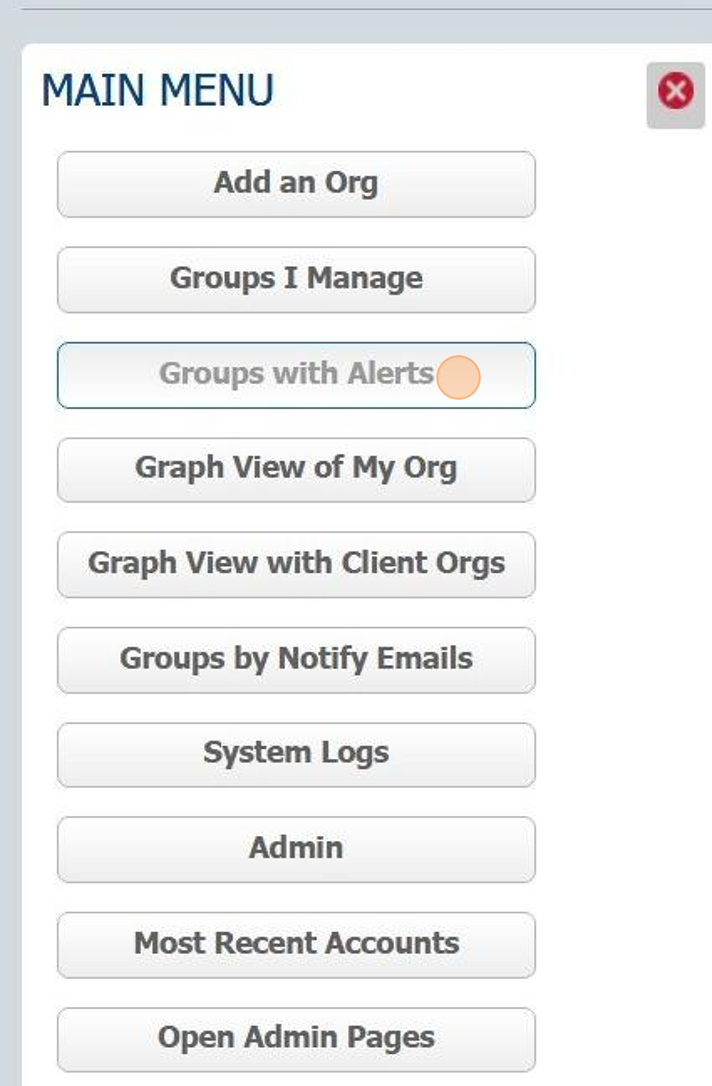The image size is (712, 1086).
Task: Launch Open Admin Pages
Action: point(296,1039)
